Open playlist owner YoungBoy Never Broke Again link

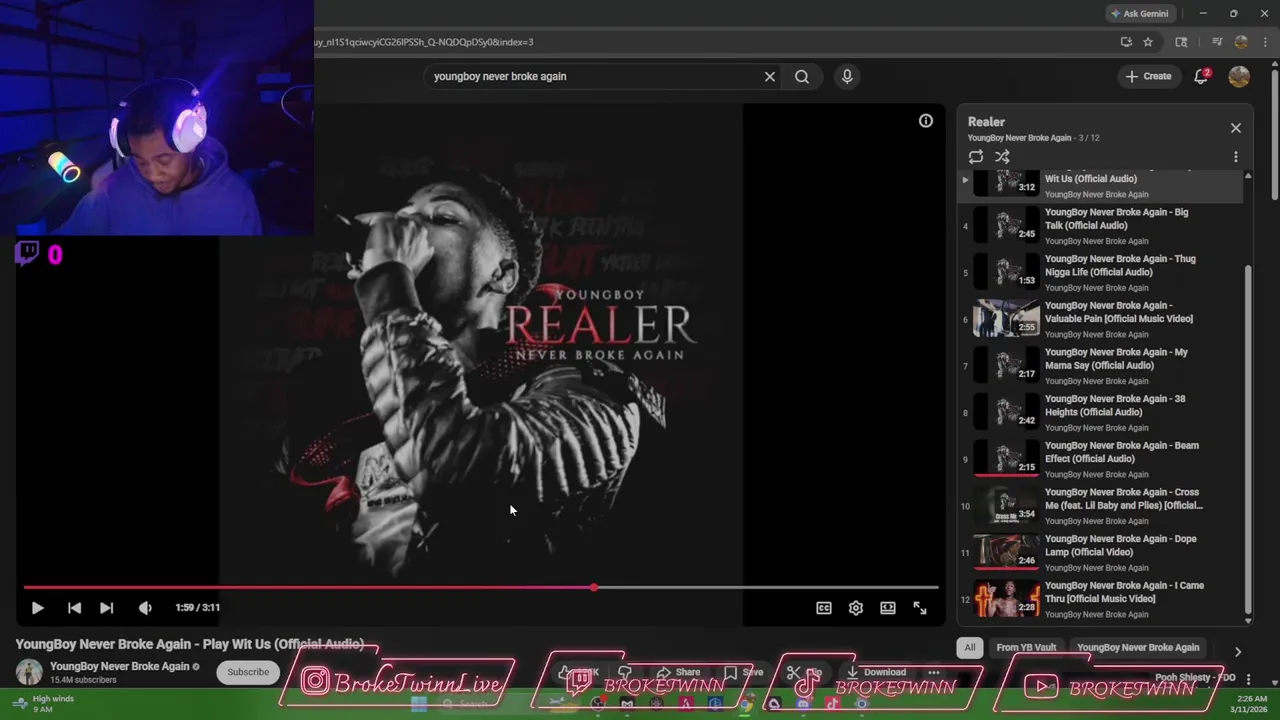(x=1019, y=138)
